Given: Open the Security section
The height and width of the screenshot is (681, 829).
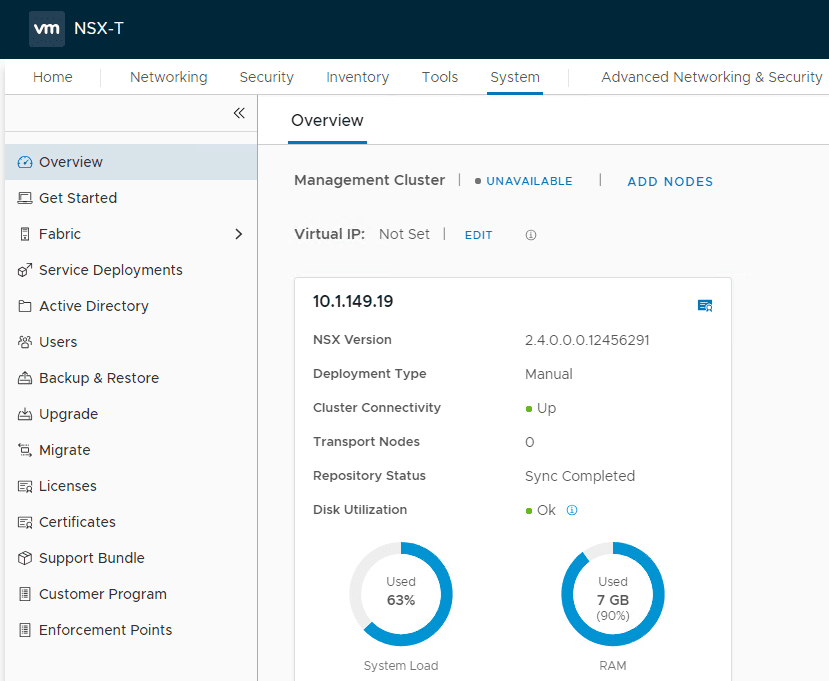Looking at the screenshot, I should pyautogui.click(x=266, y=77).
